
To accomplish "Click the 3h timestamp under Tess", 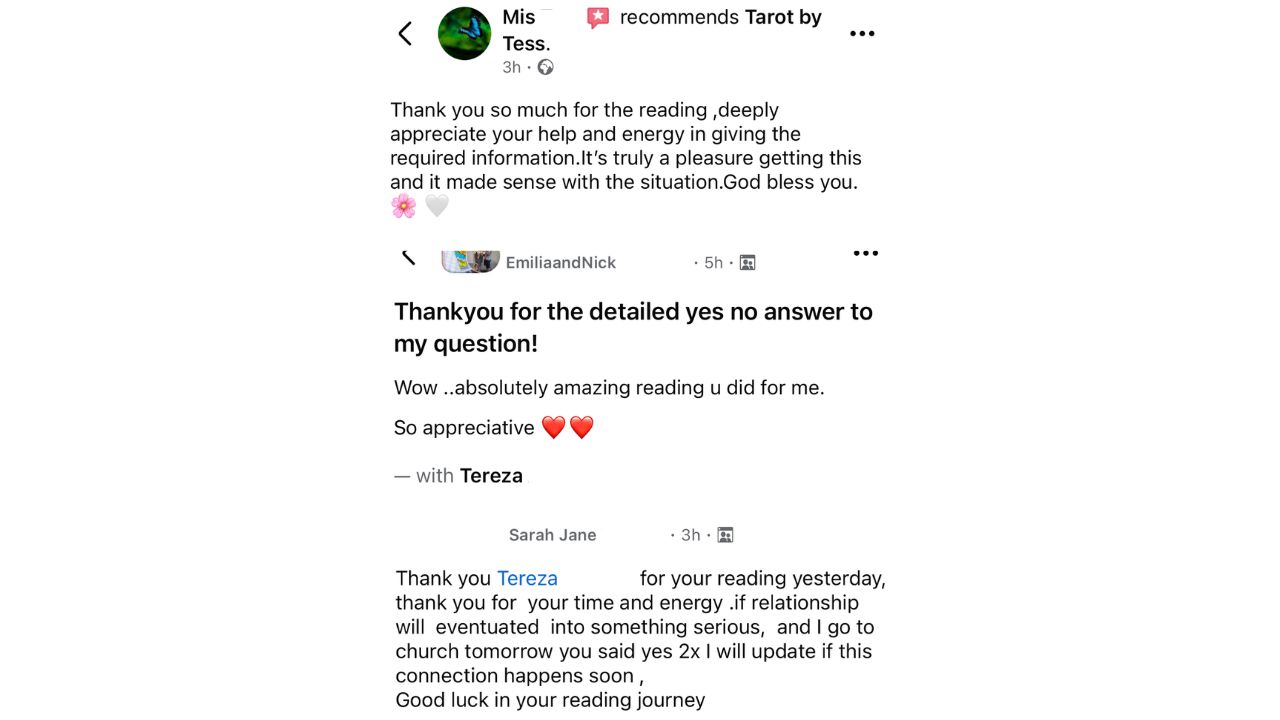I will 512,67.
